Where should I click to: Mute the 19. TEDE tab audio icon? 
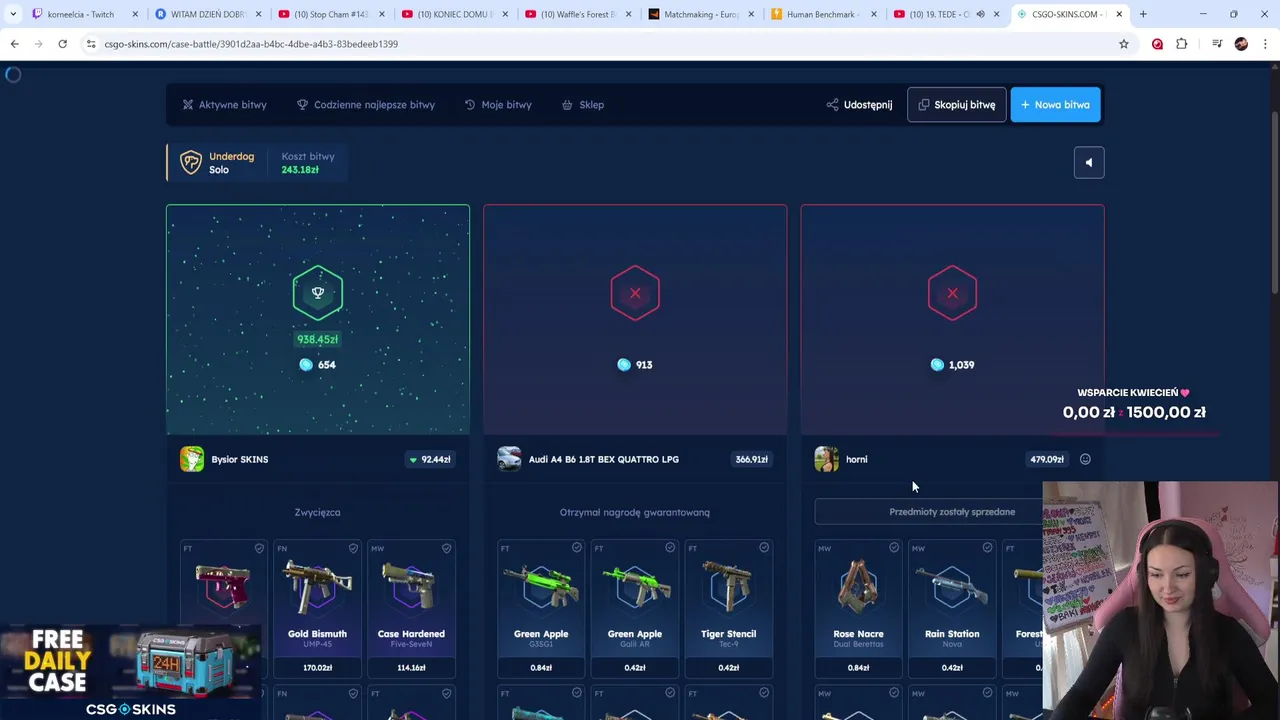point(980,14)
